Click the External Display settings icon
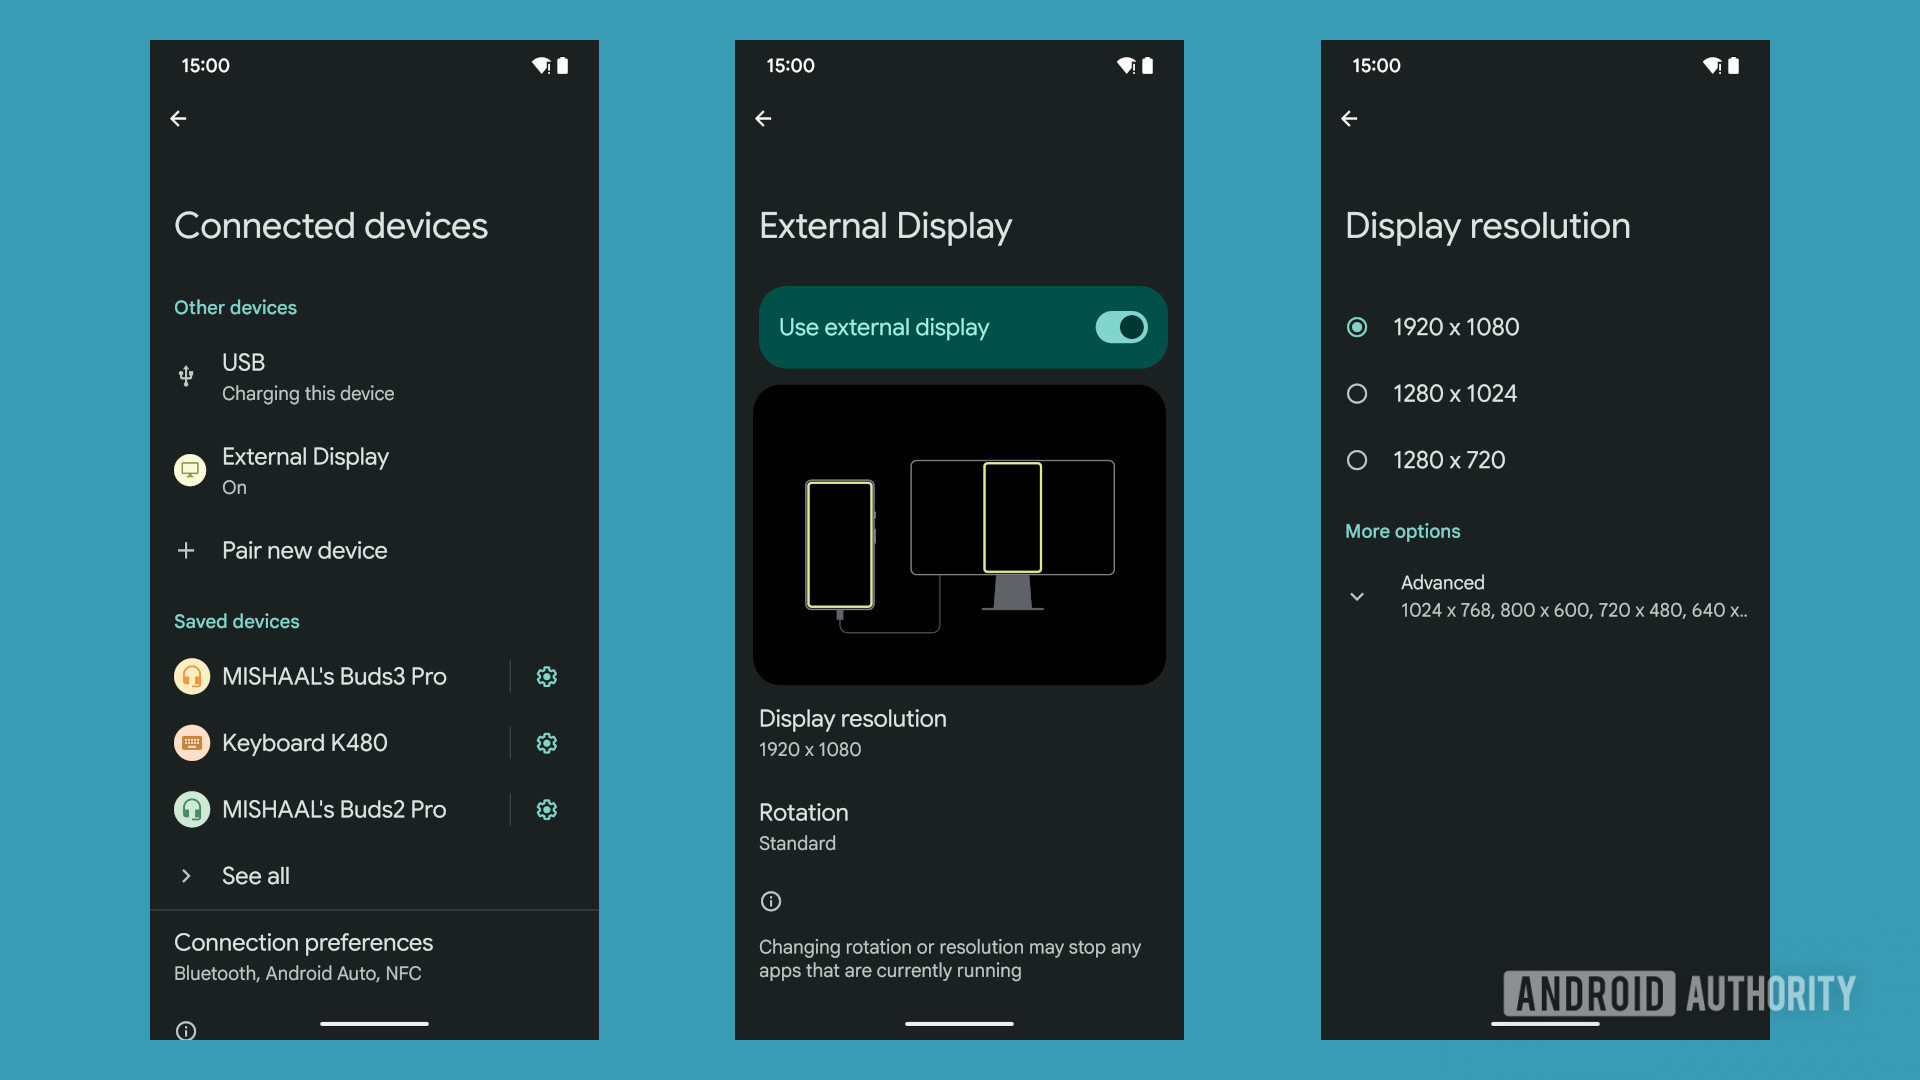Screen dimensions: 1920x1080 190,471
